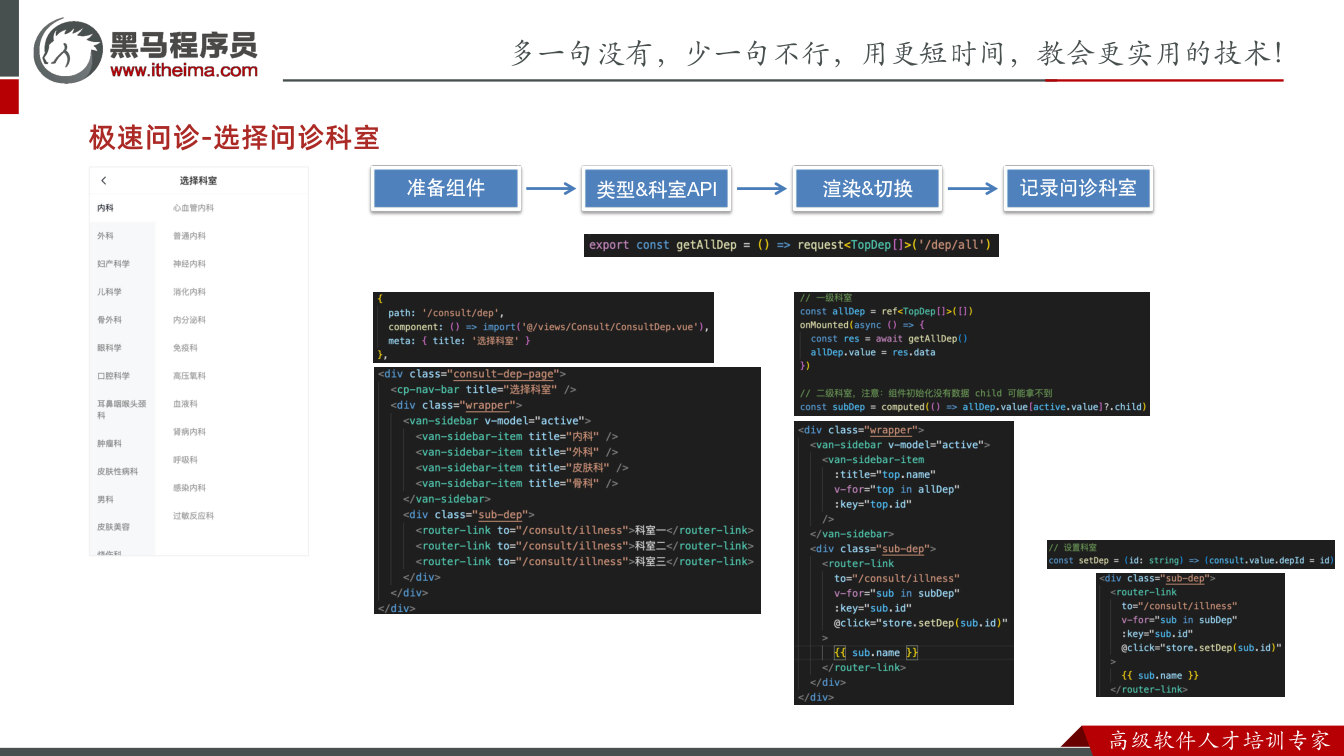Select 内科 in the department sidebar

(105, 208)
